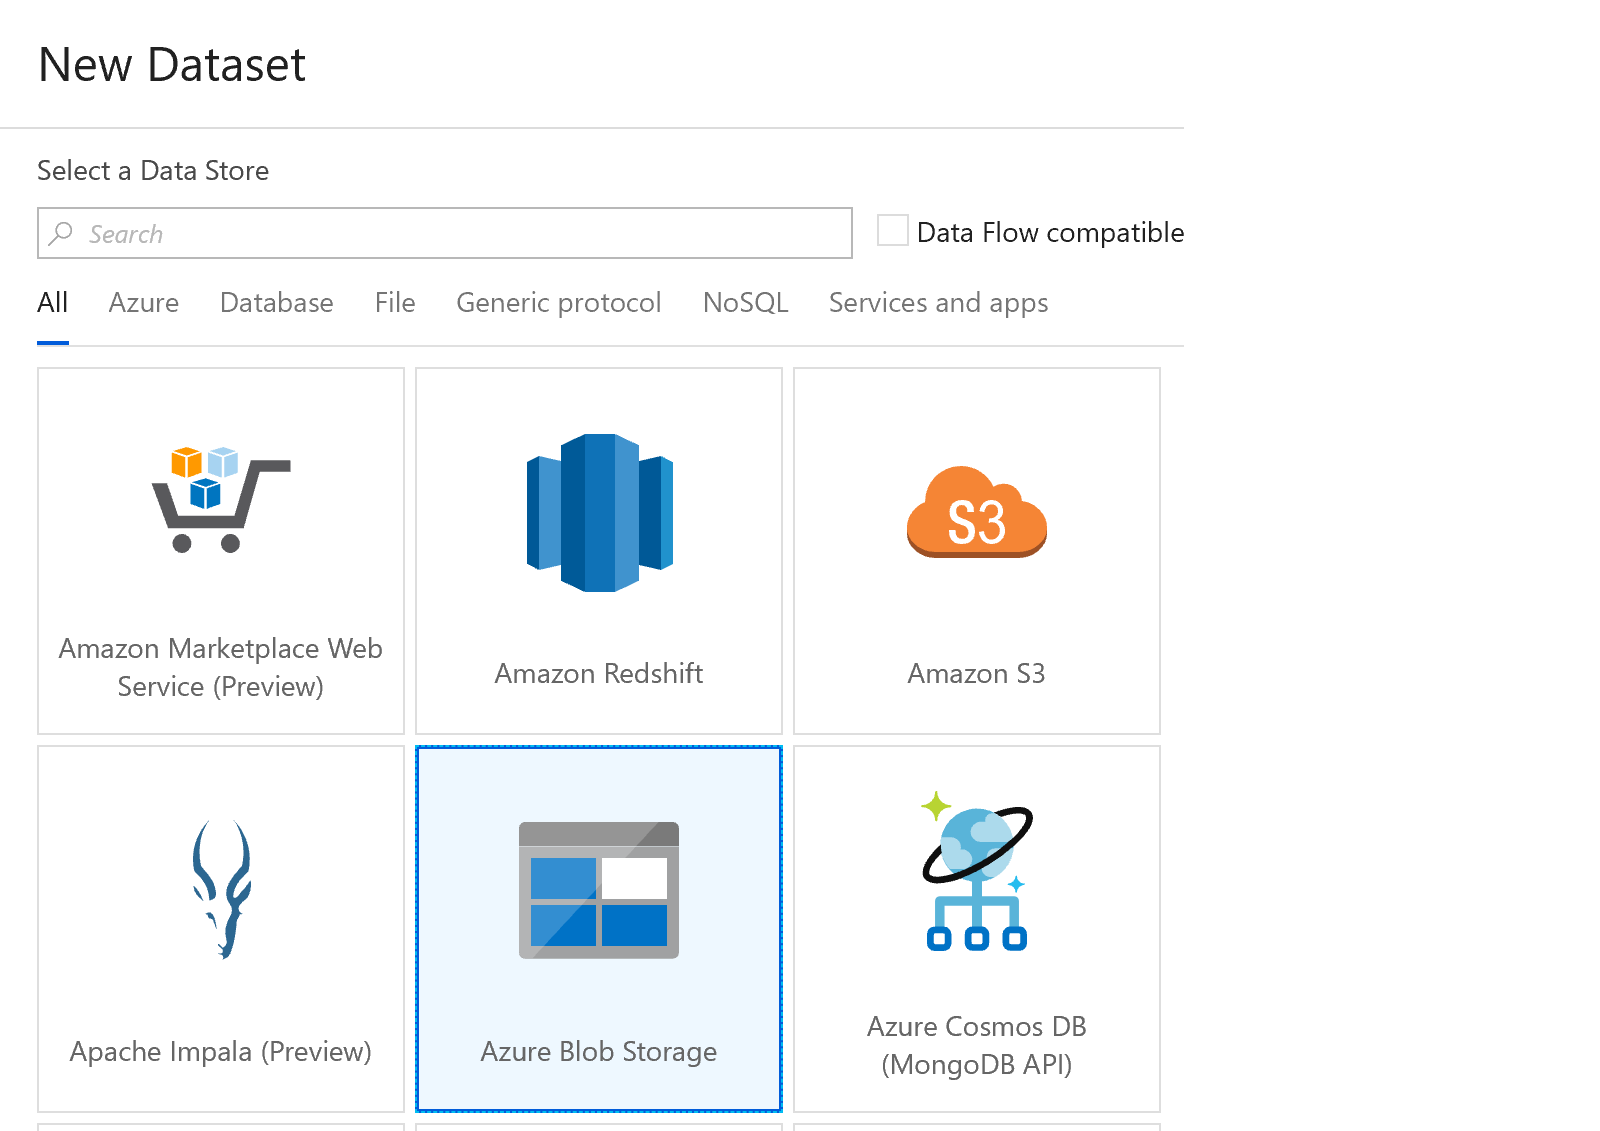Select the Amazon Redshift column icon
1600x1131 pixels.
[599, 512]
